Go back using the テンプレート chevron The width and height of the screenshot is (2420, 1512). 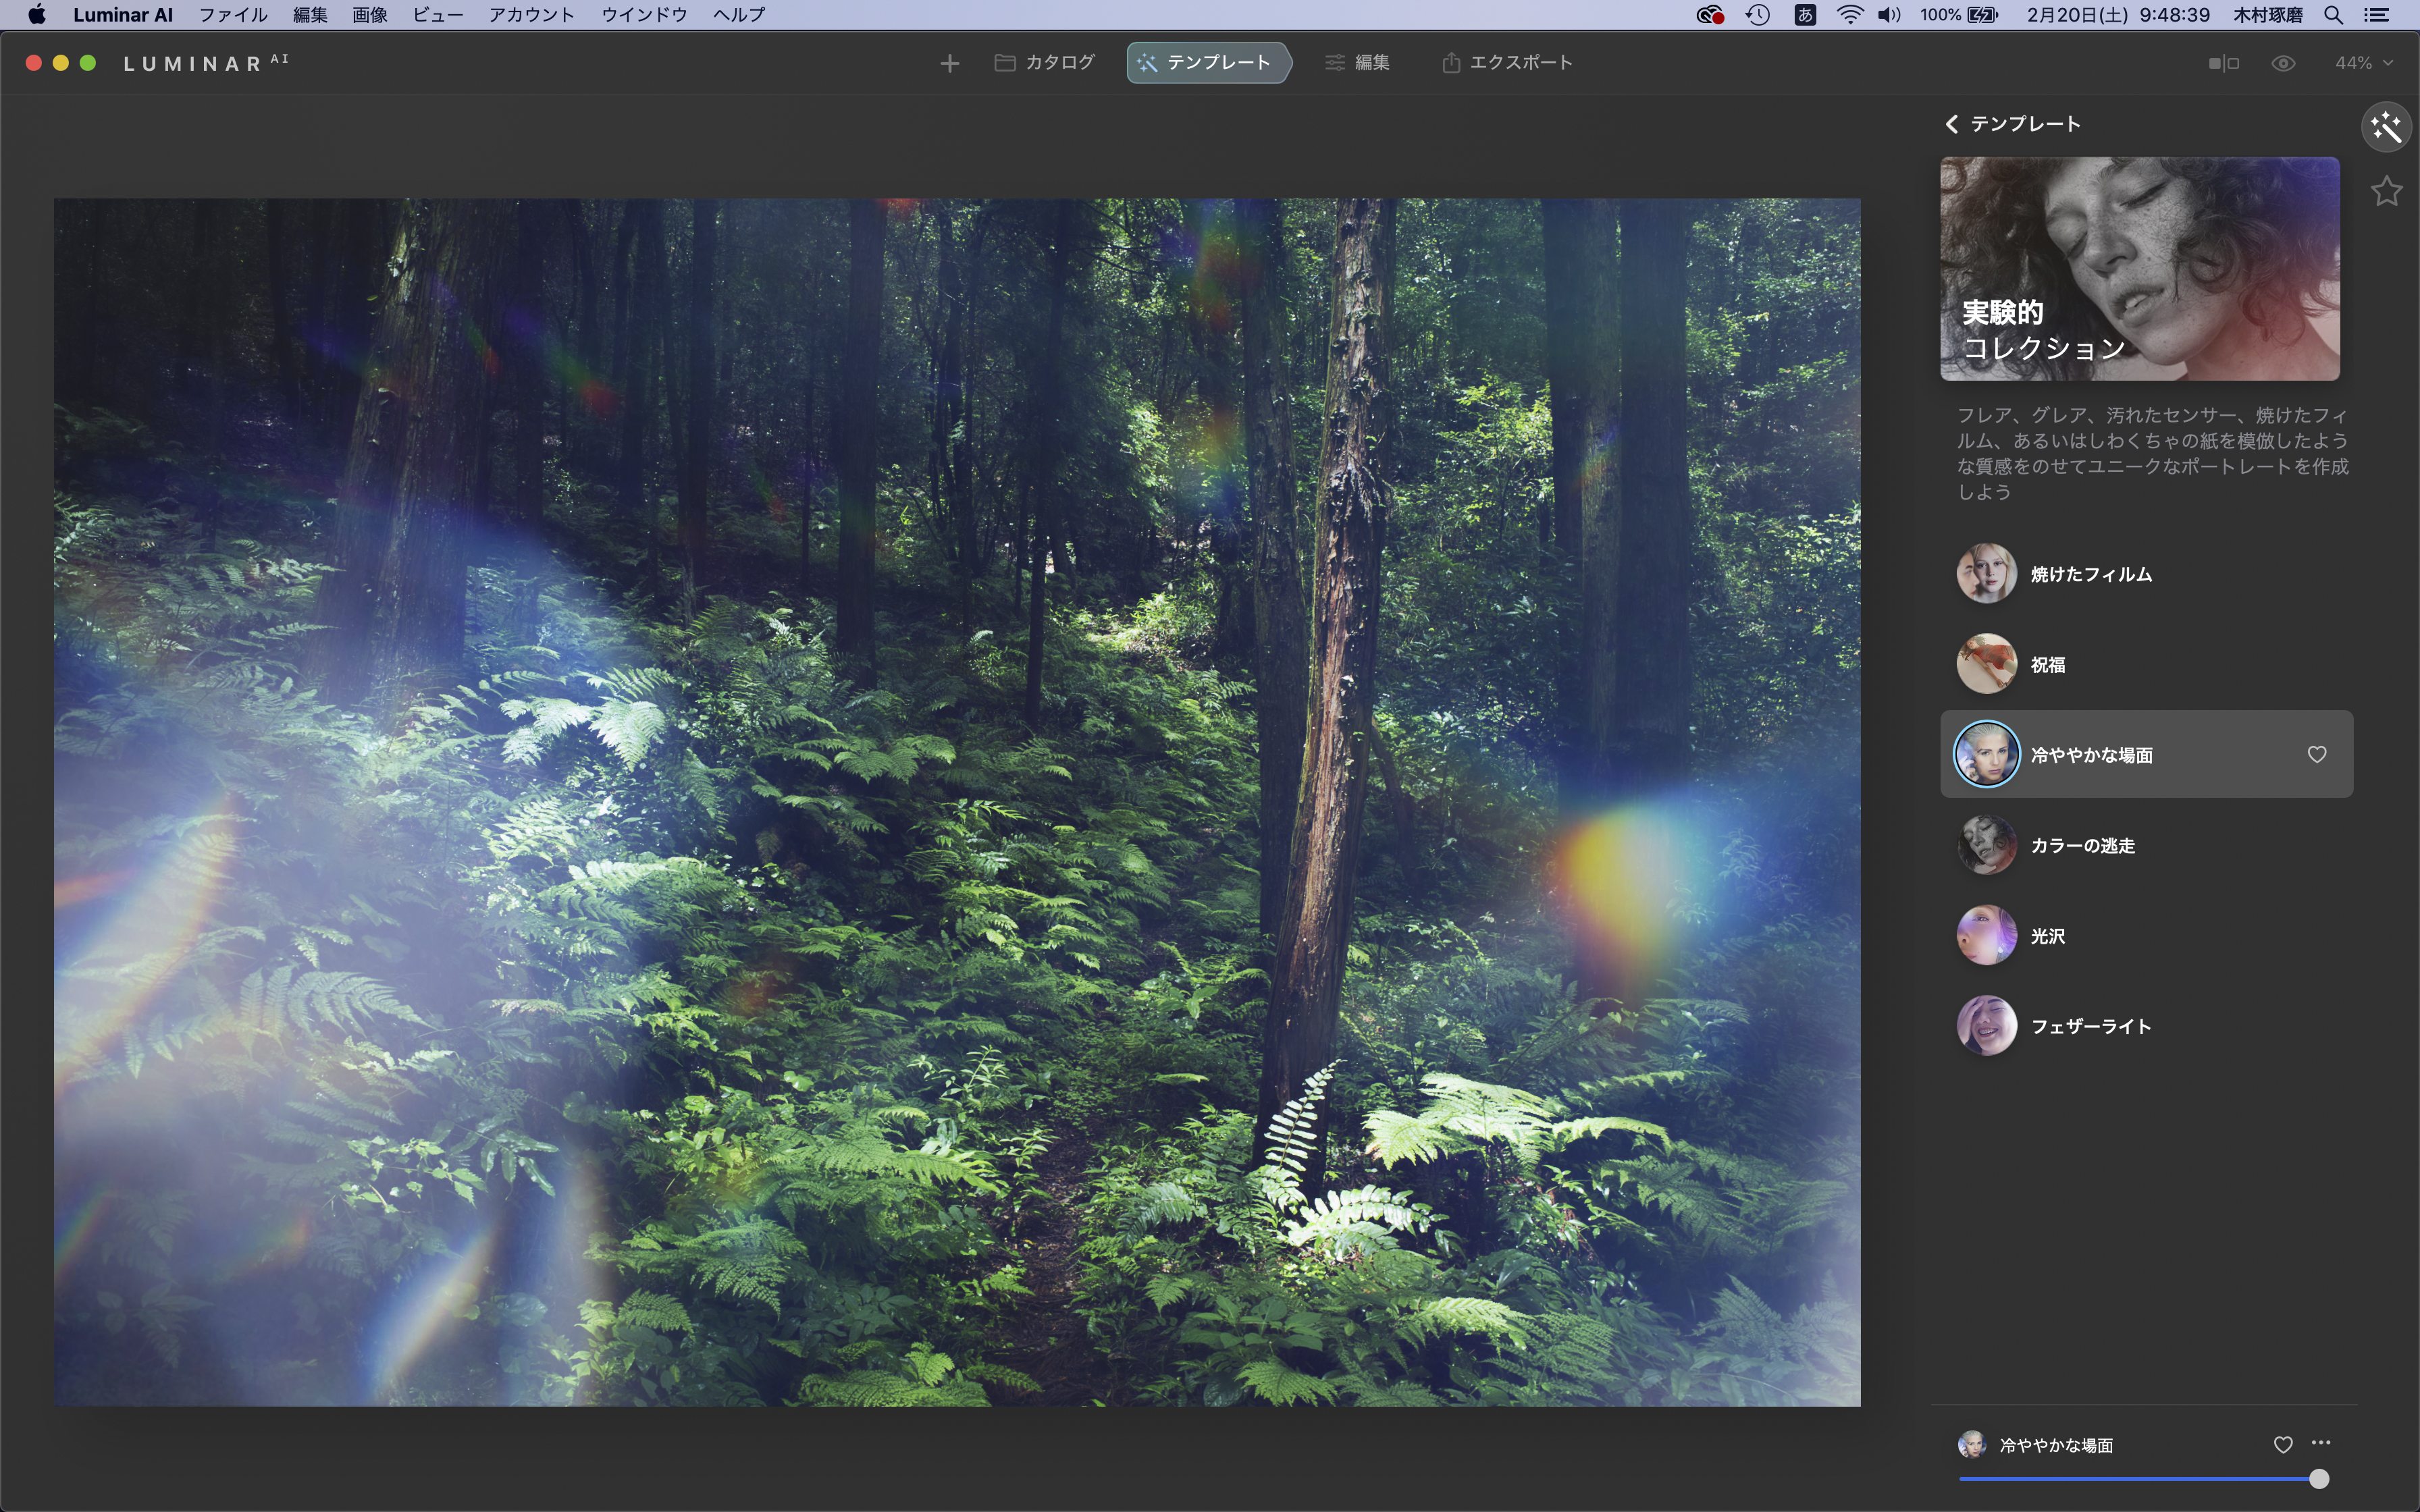[x=1951, y=124]
